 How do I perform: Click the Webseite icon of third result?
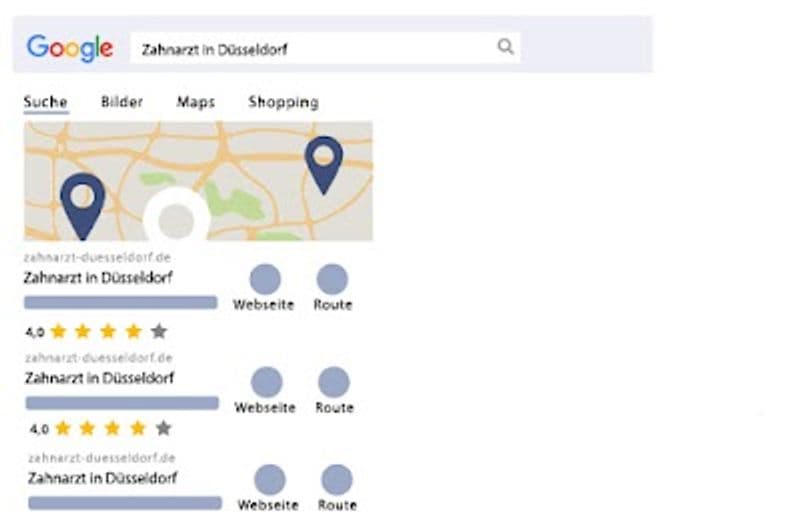click(269, 480)
